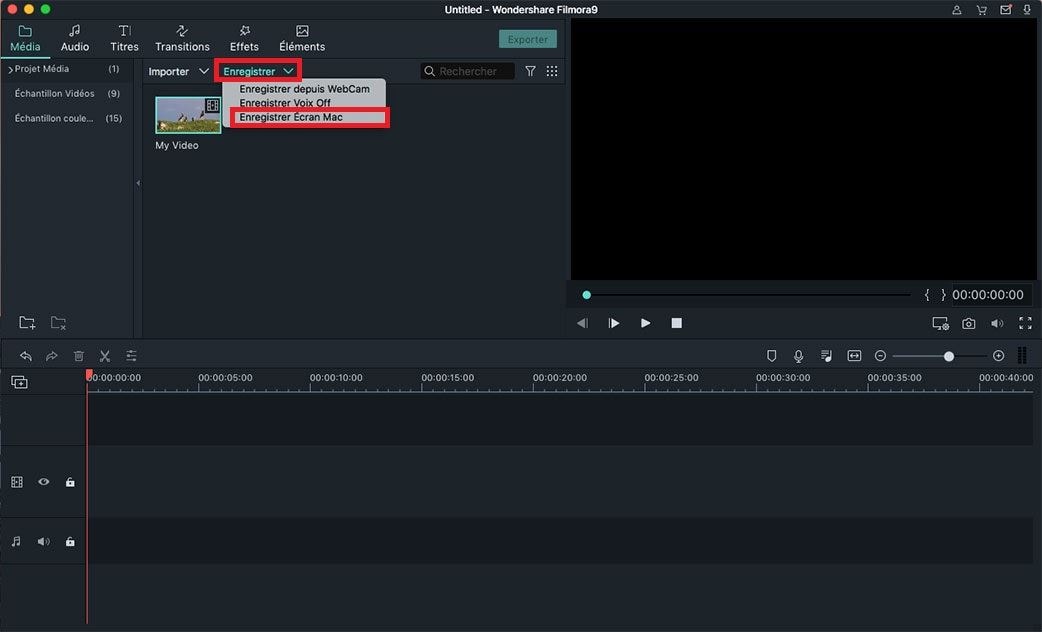
Task: Zoom in the timeline with plus
Action: (998, 356)
